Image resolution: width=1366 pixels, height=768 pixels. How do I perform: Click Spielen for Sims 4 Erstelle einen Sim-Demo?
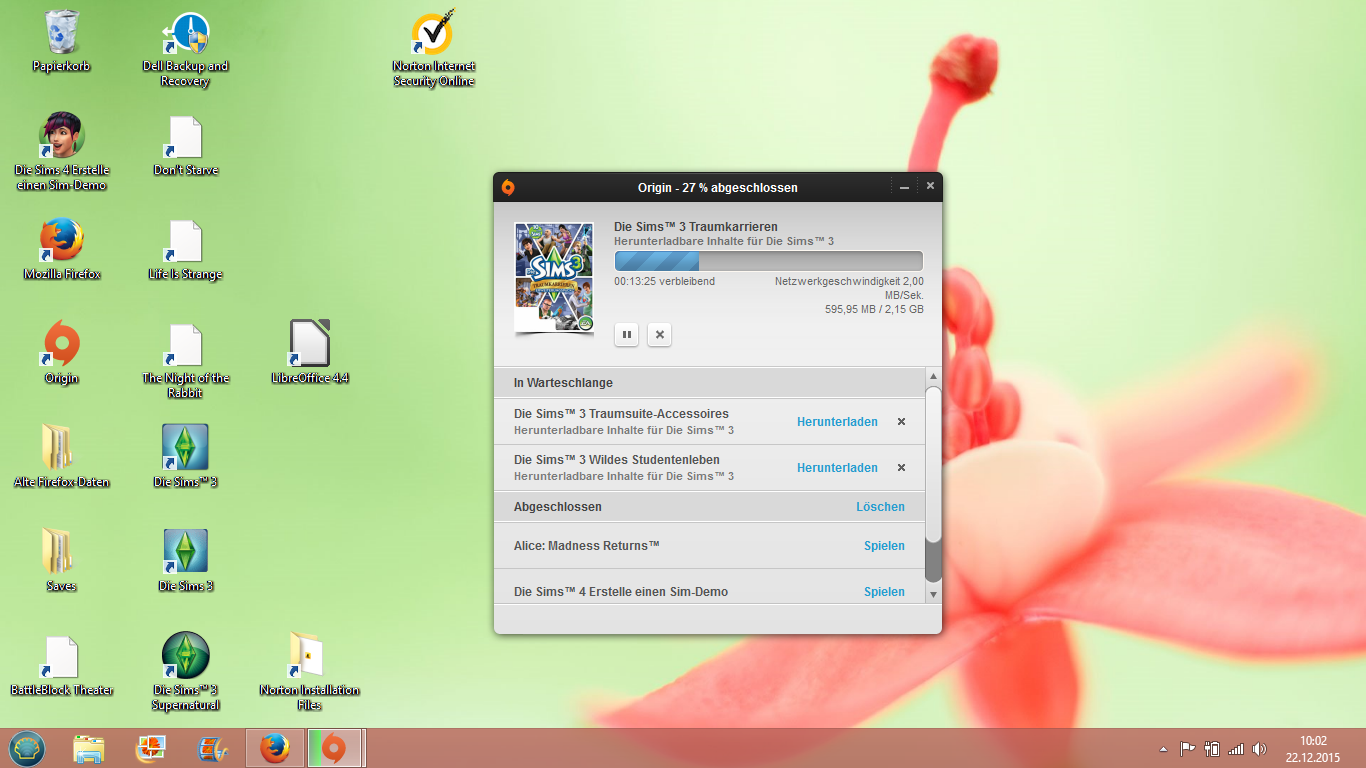[884, 592]
